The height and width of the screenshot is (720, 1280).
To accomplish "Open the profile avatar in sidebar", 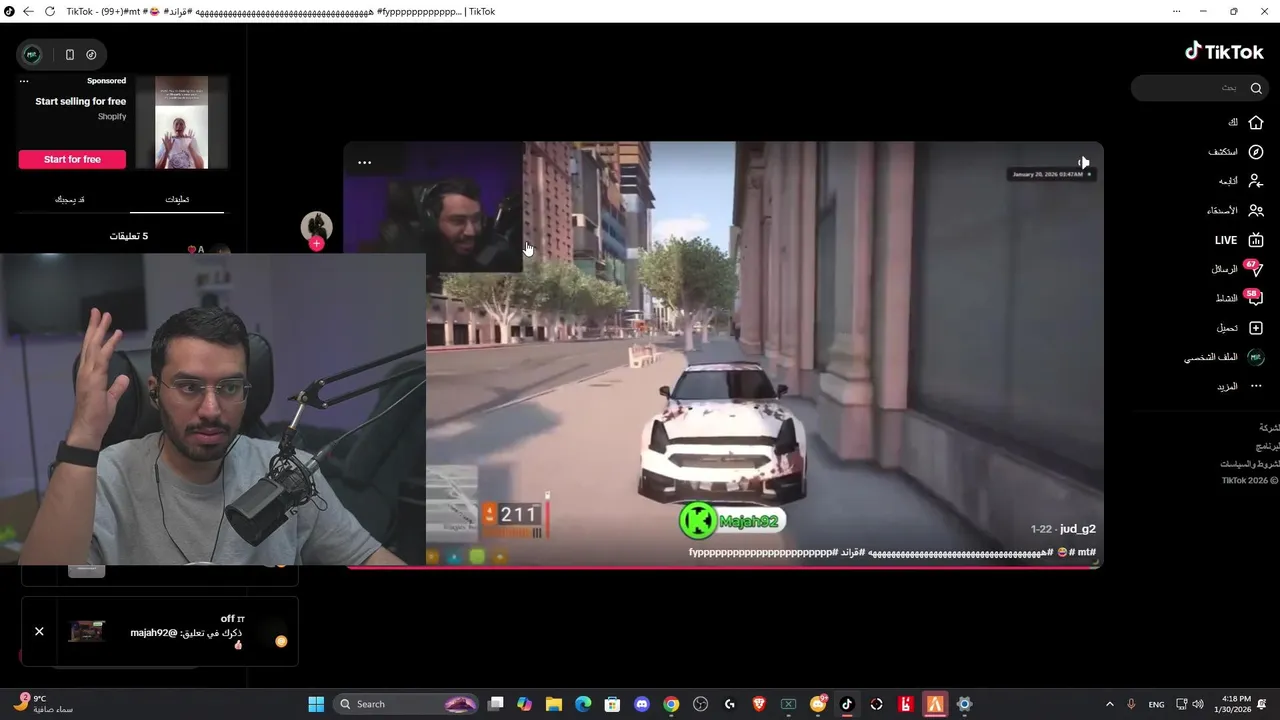I will pos(1256,357).
